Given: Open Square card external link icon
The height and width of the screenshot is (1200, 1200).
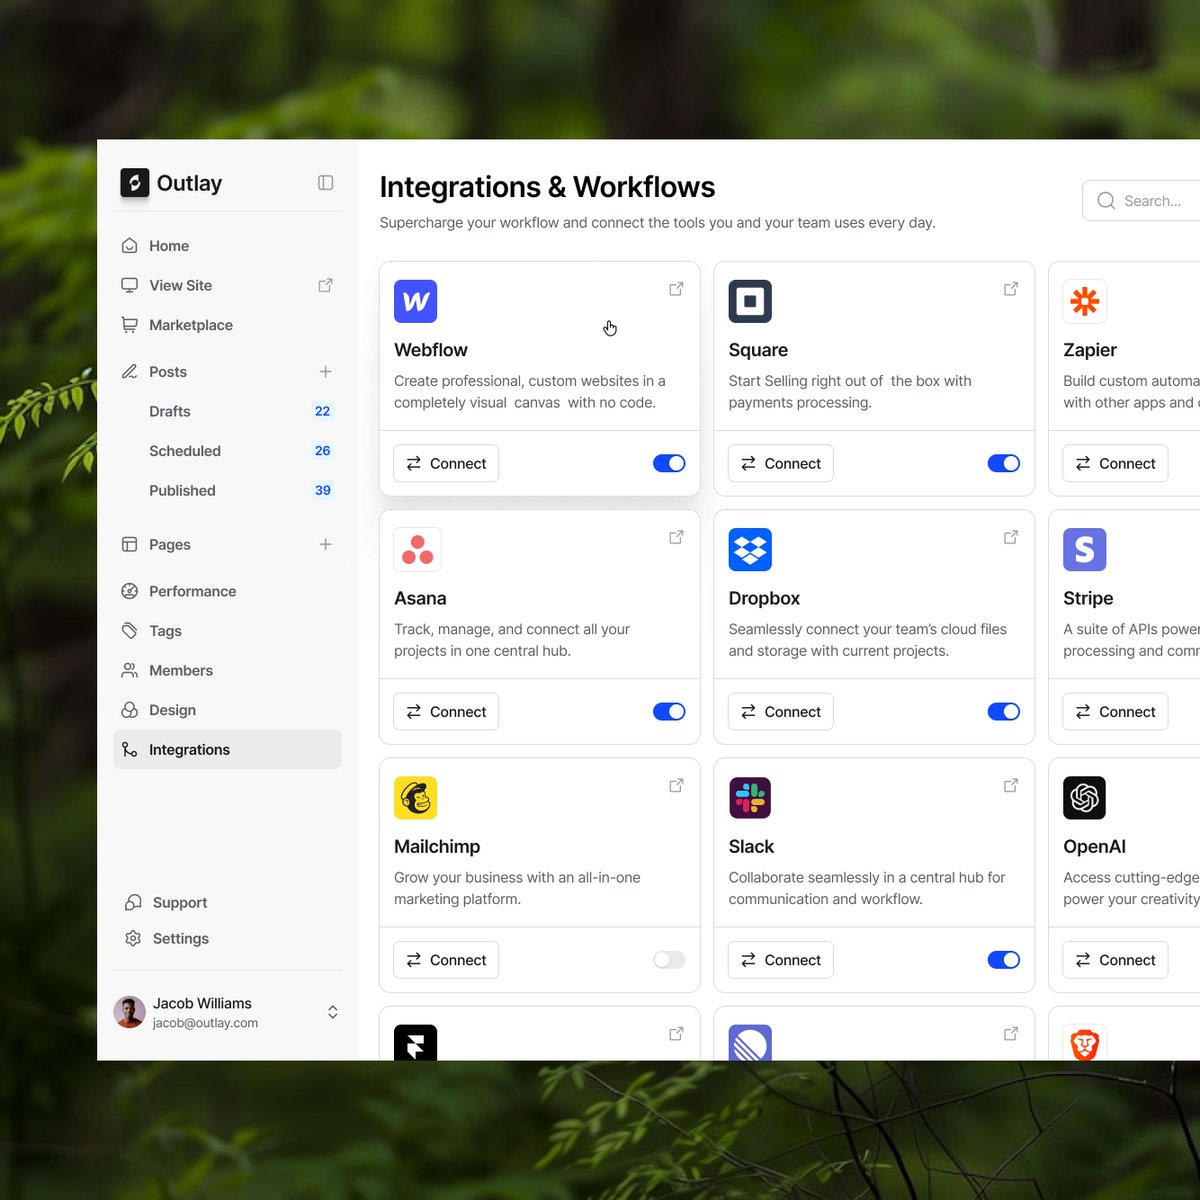Looking at the screenshot, I should 1011,289.
